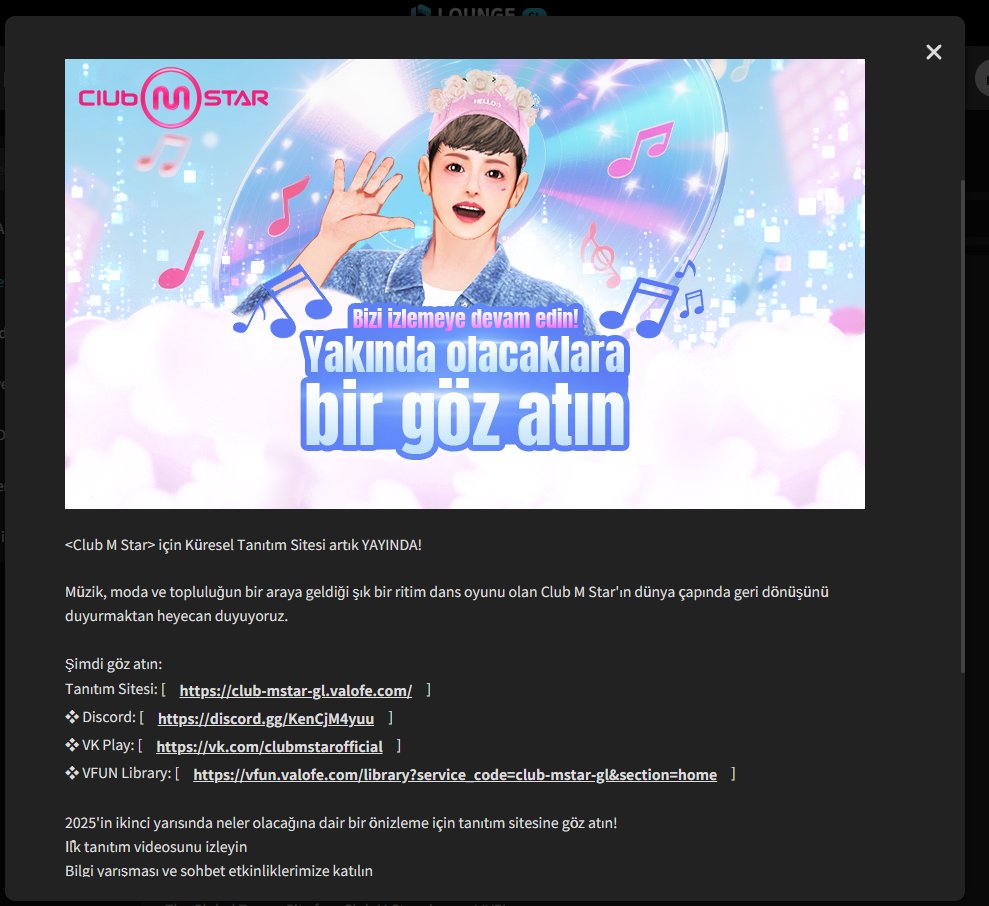Click the '2025'in ikinci yarısında' preview sentence
Image resolution: width=989 pixels, height=906 pixels.
pyautogui.click(x=341, y=823)
